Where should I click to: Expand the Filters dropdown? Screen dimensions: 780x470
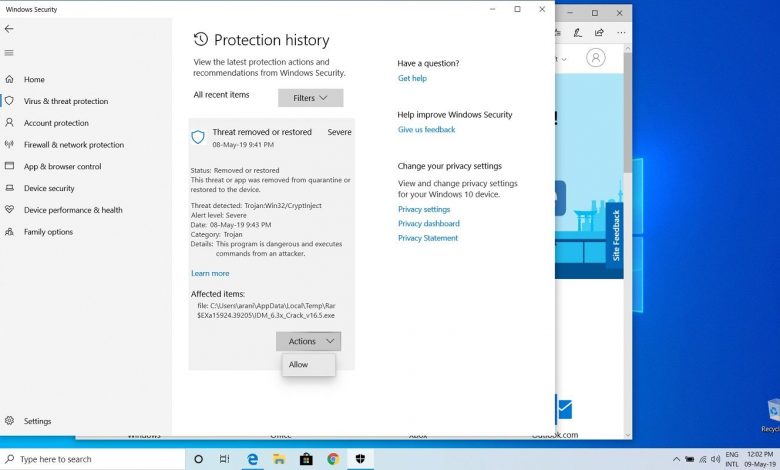(x=310, y=98)
